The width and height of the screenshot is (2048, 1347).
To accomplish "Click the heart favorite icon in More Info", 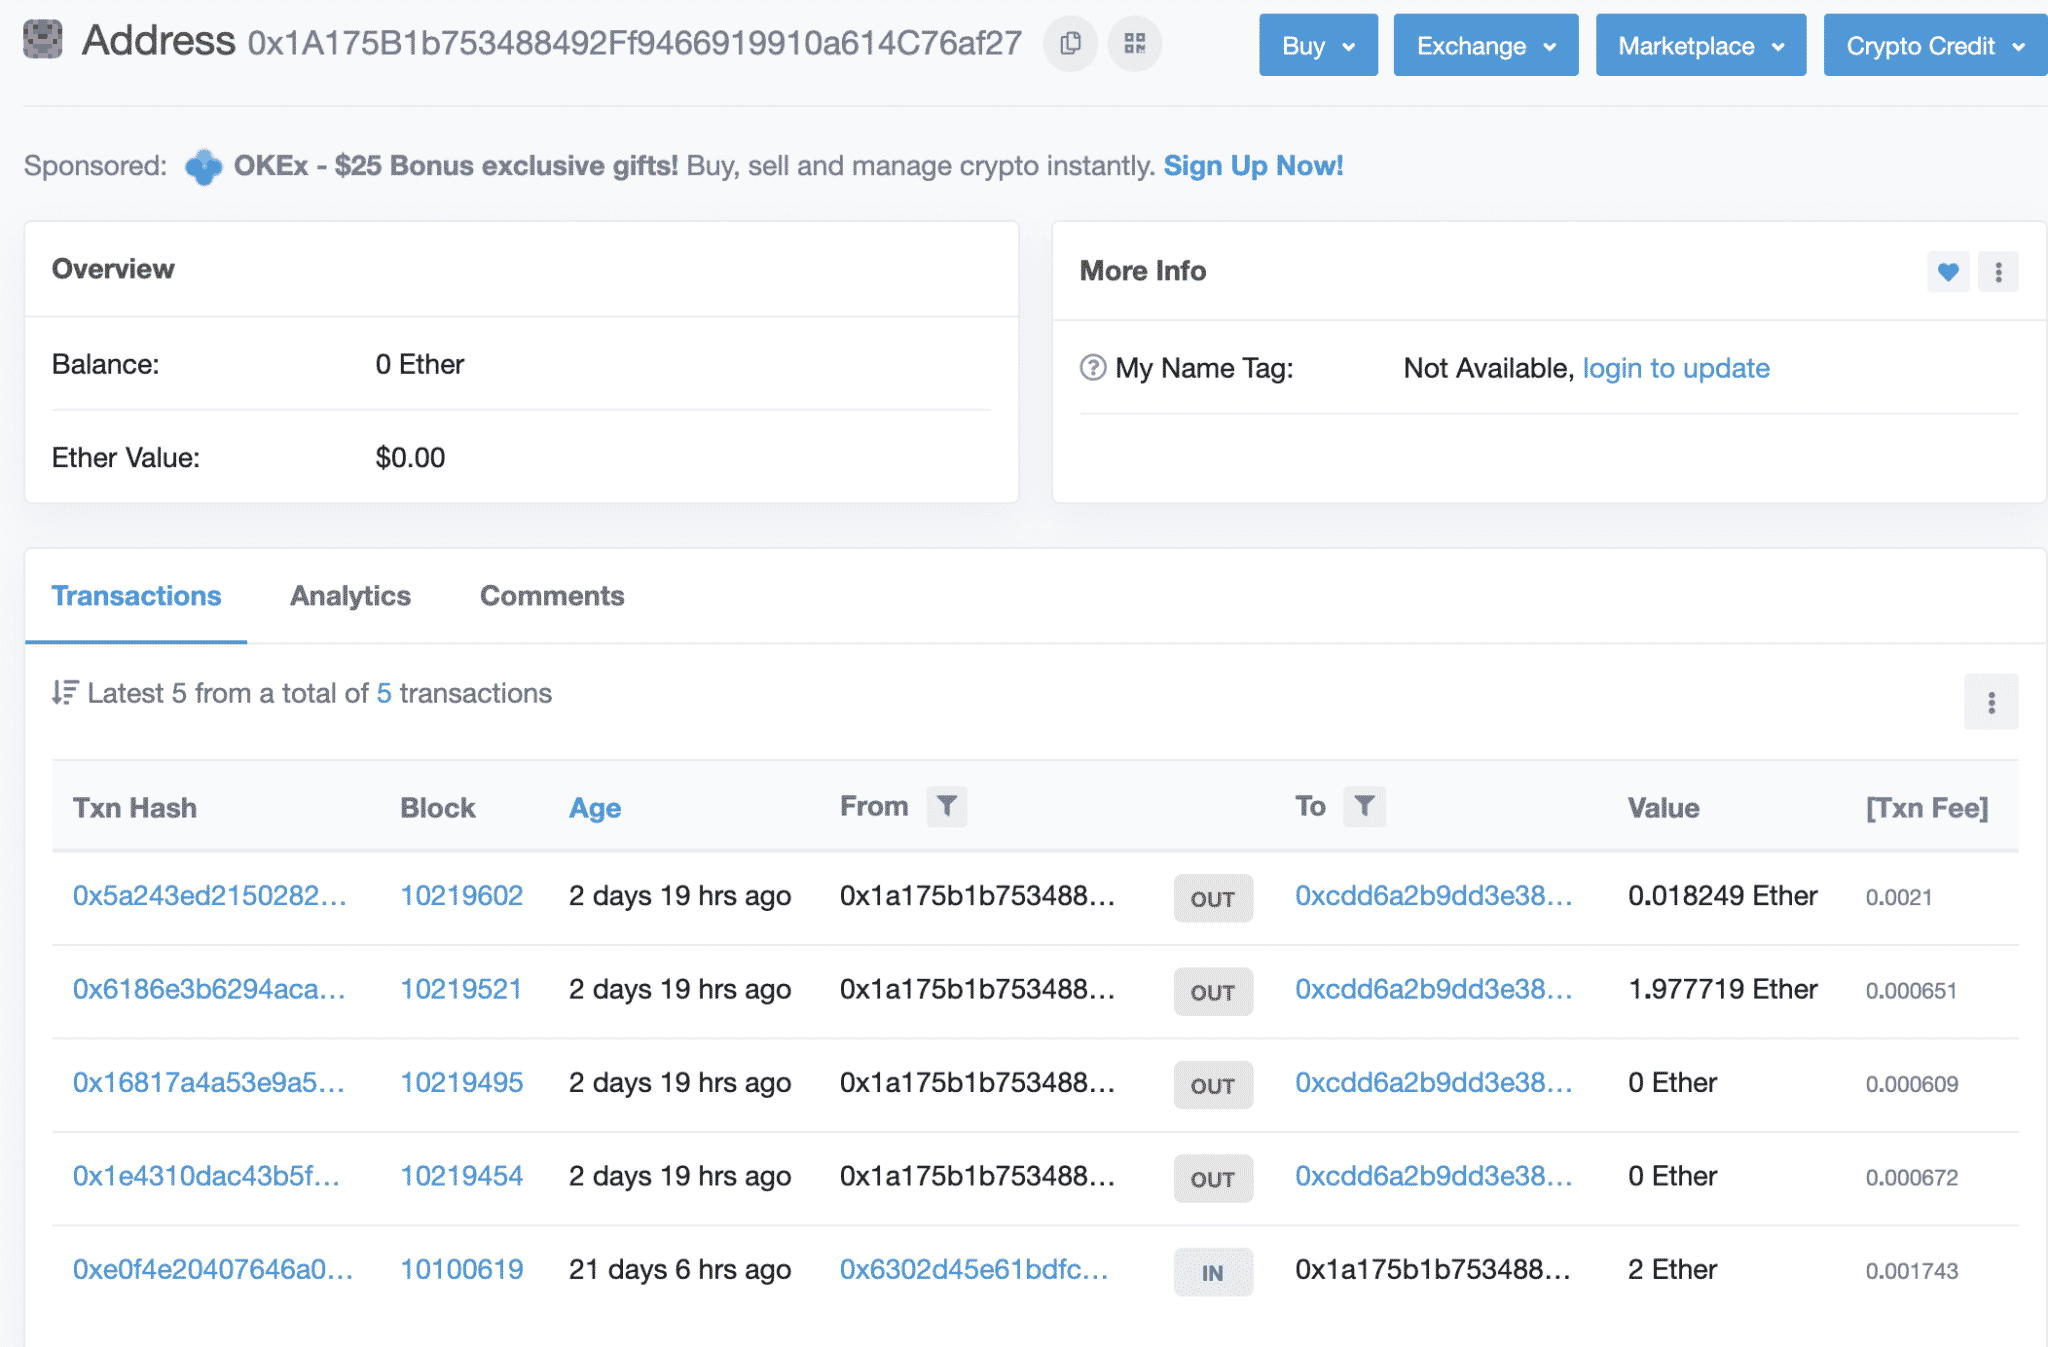I will point(1948,272).
